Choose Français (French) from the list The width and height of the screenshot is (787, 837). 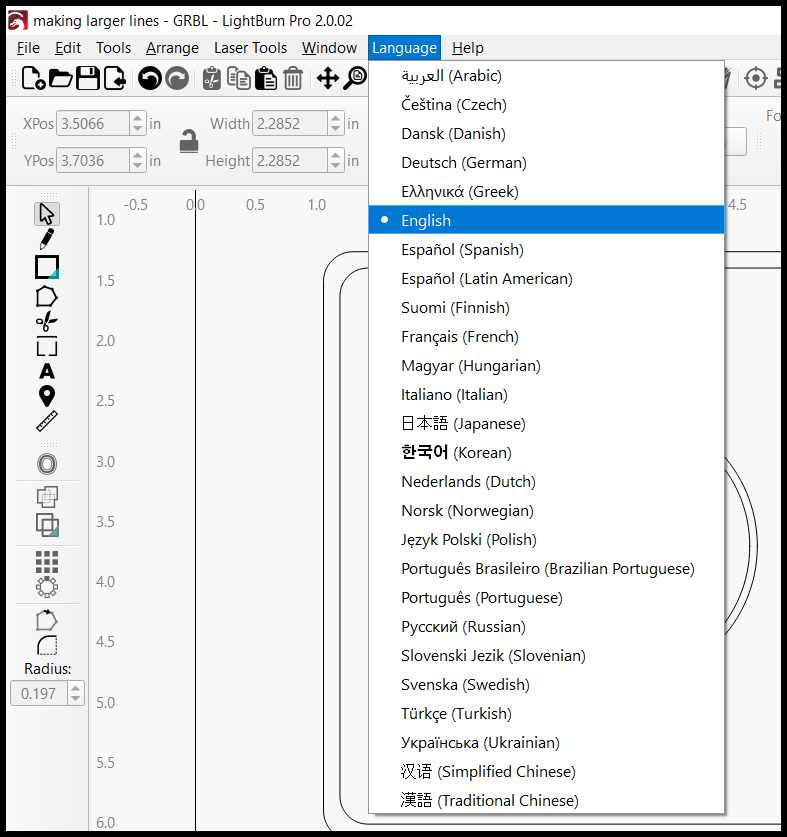459,336
